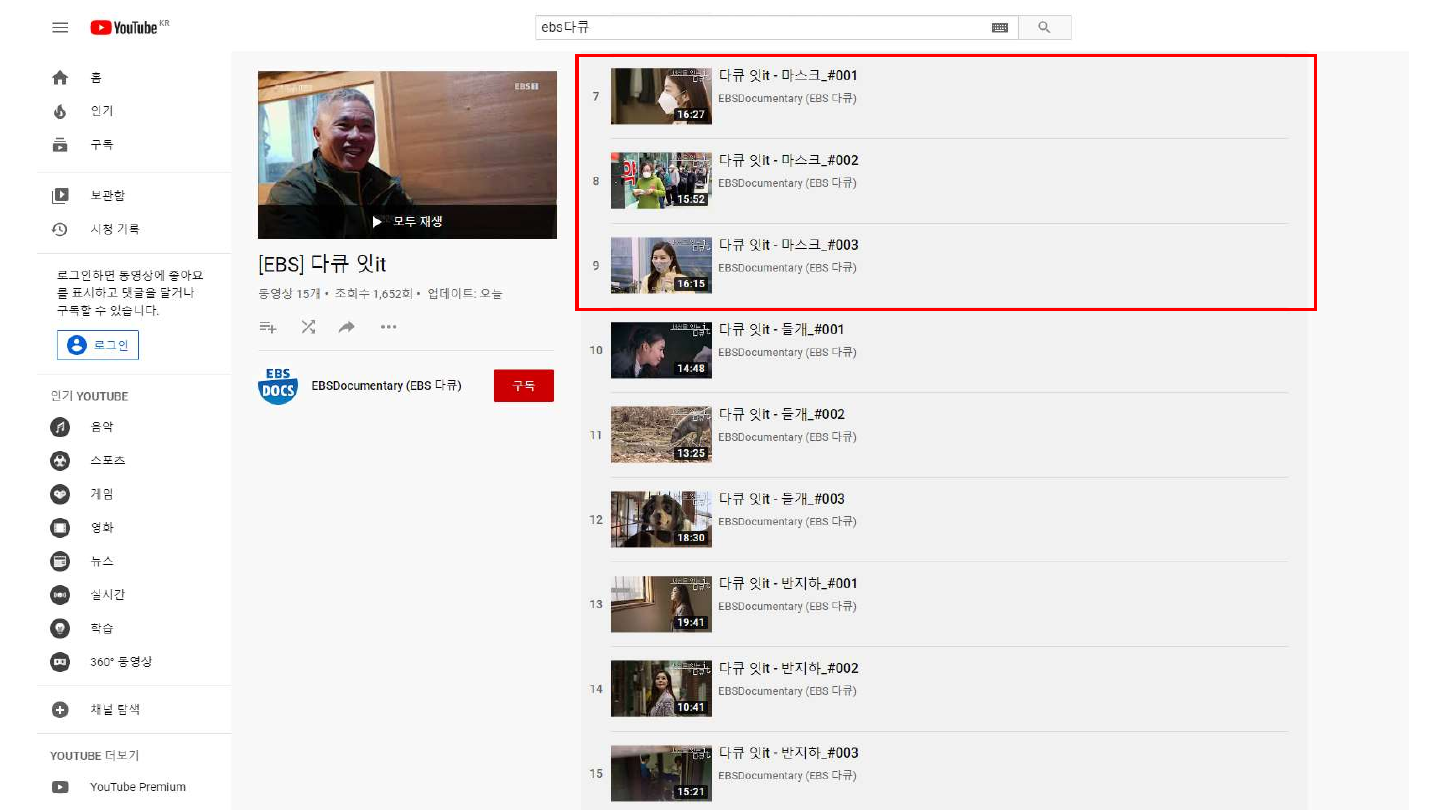Open 구독 subscriptions in sidebar

pyautogui.click(x=101, y=145)
